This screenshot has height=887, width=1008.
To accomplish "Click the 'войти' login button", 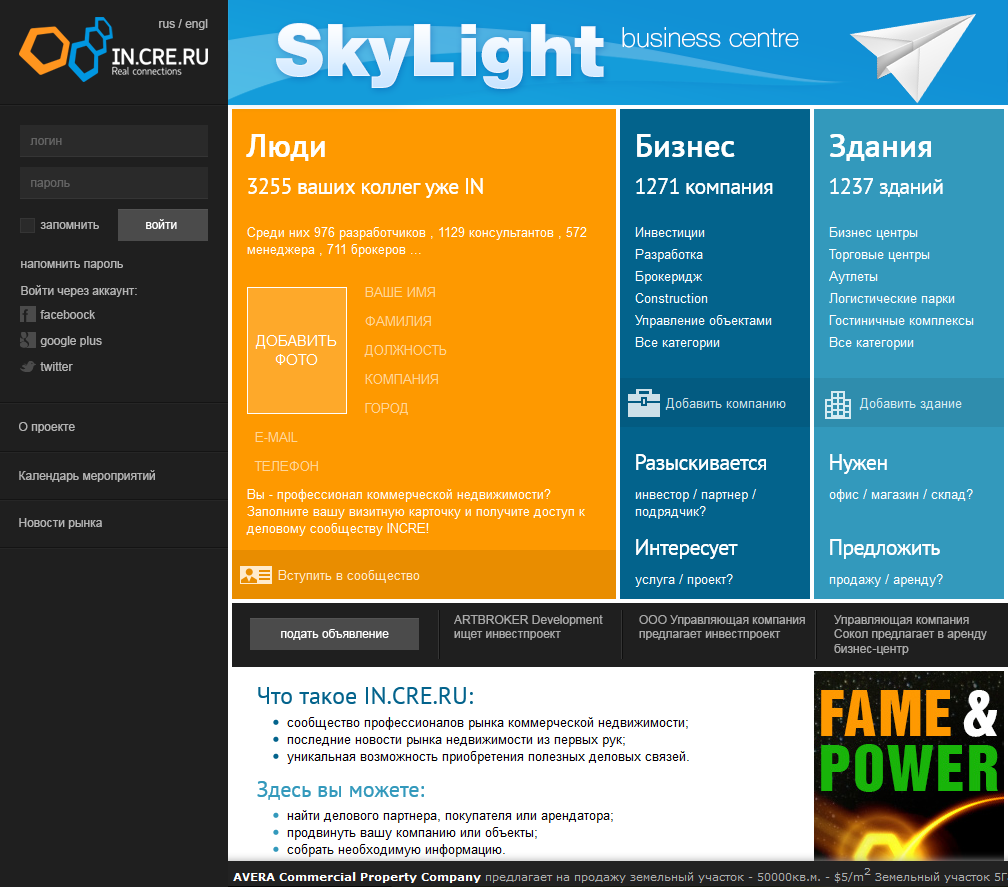I will pyautogui.click(x=163, y=225).
